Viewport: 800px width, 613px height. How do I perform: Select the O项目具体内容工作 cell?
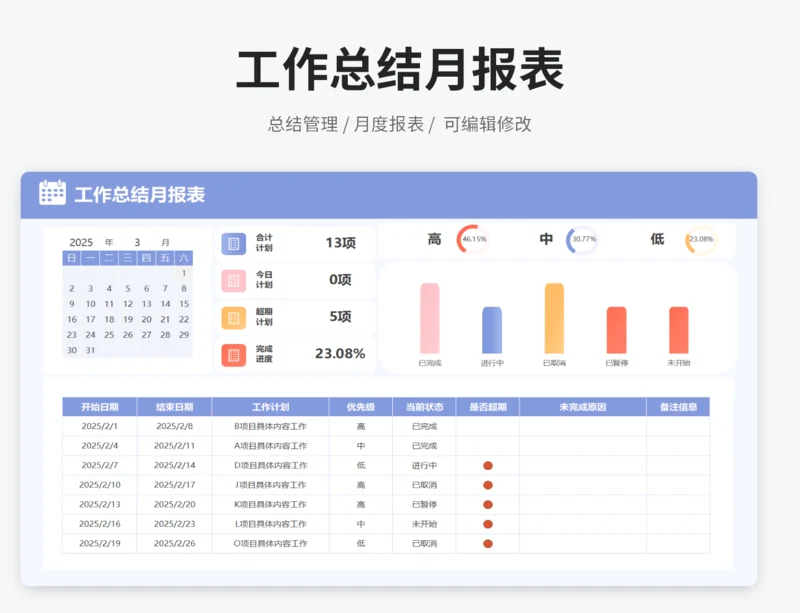tap(270, 544)
